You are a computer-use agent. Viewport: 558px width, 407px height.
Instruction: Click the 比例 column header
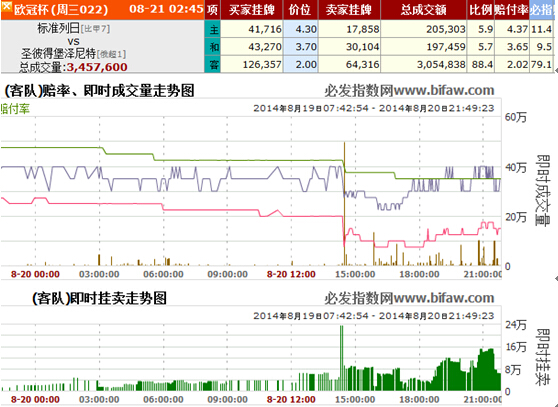pyautogui.click(x=480, y=10)
